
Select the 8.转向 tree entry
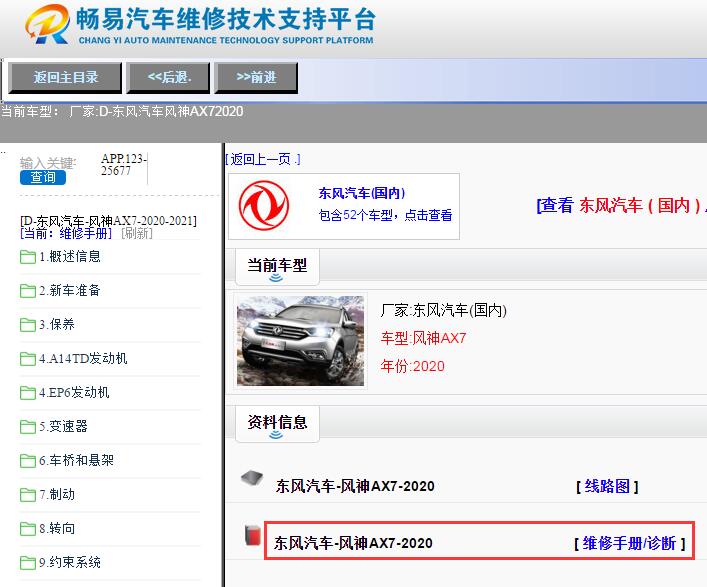click(x=57, y=528)
